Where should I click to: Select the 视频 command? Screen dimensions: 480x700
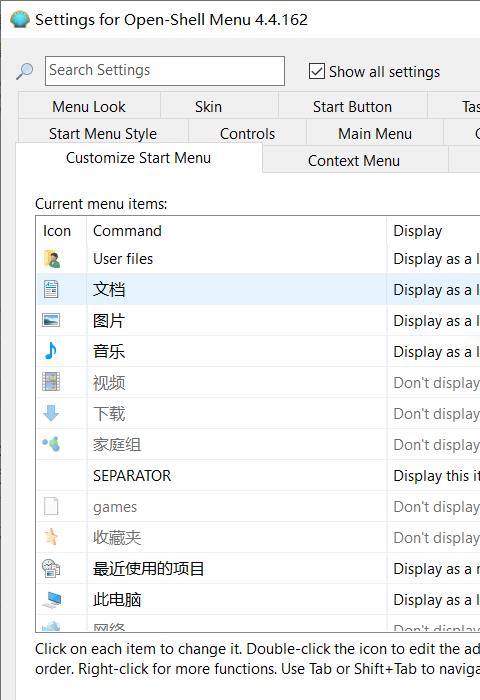click(109, 383)
